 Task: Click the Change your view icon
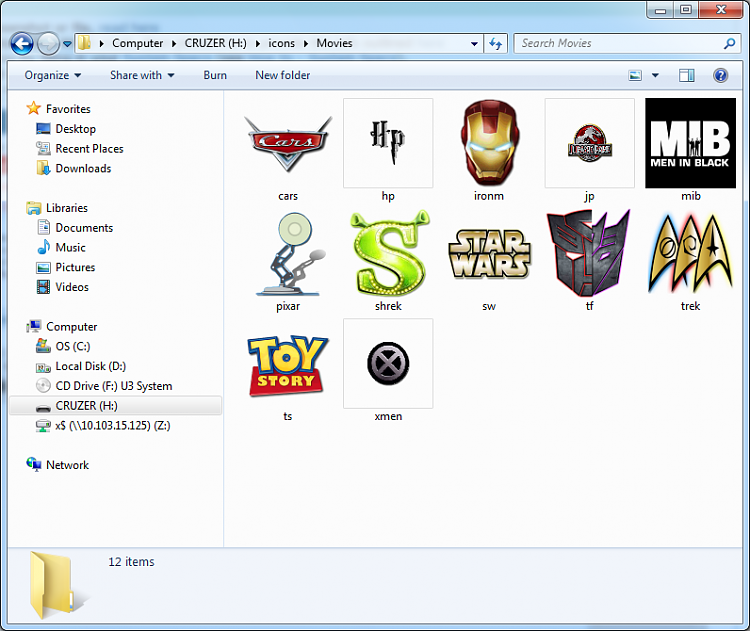coord(635,75)
